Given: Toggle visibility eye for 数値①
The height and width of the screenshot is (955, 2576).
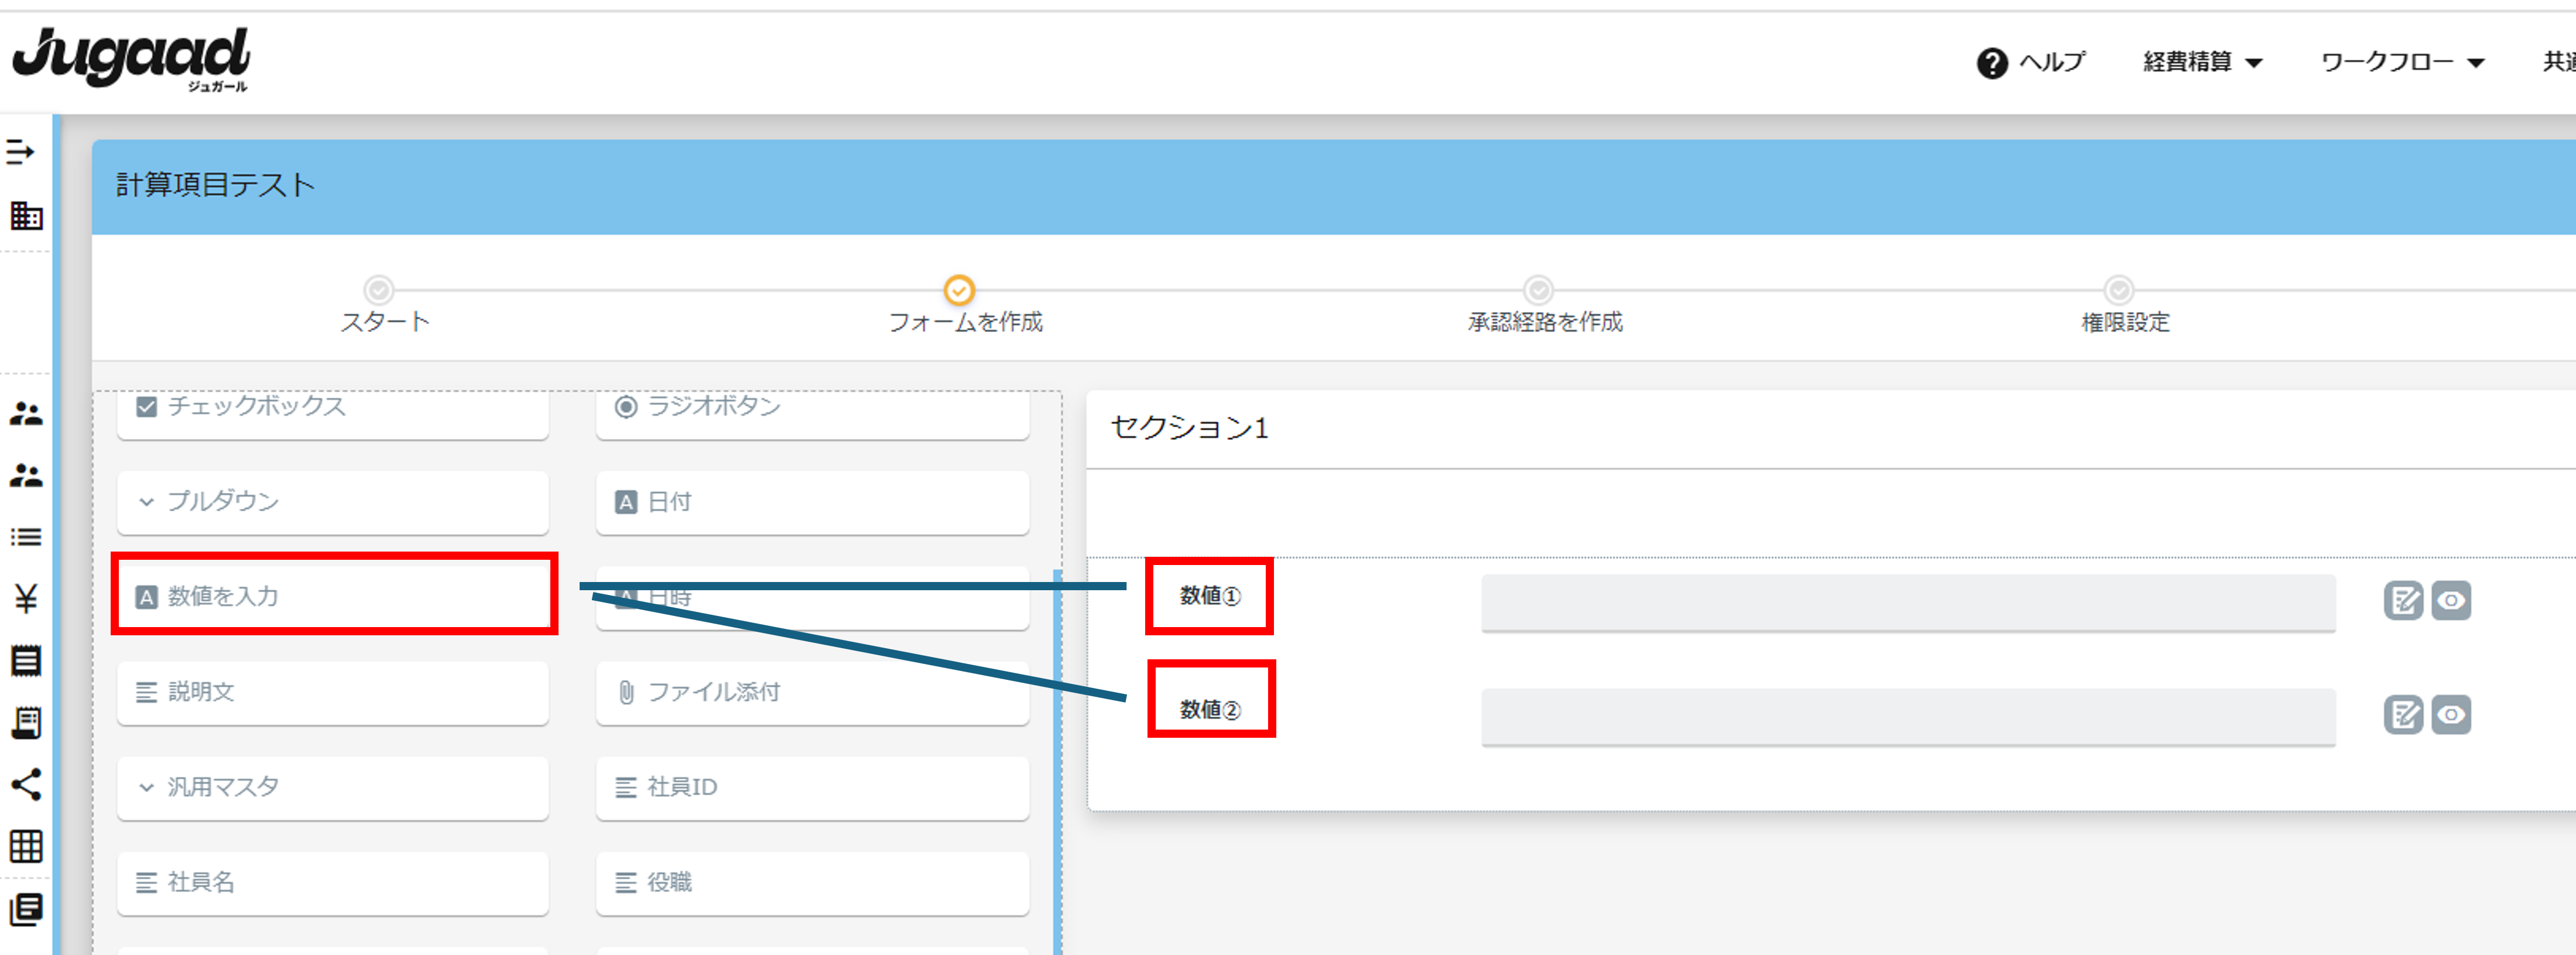Looking at the screenshot, I should coord(2450,601).
